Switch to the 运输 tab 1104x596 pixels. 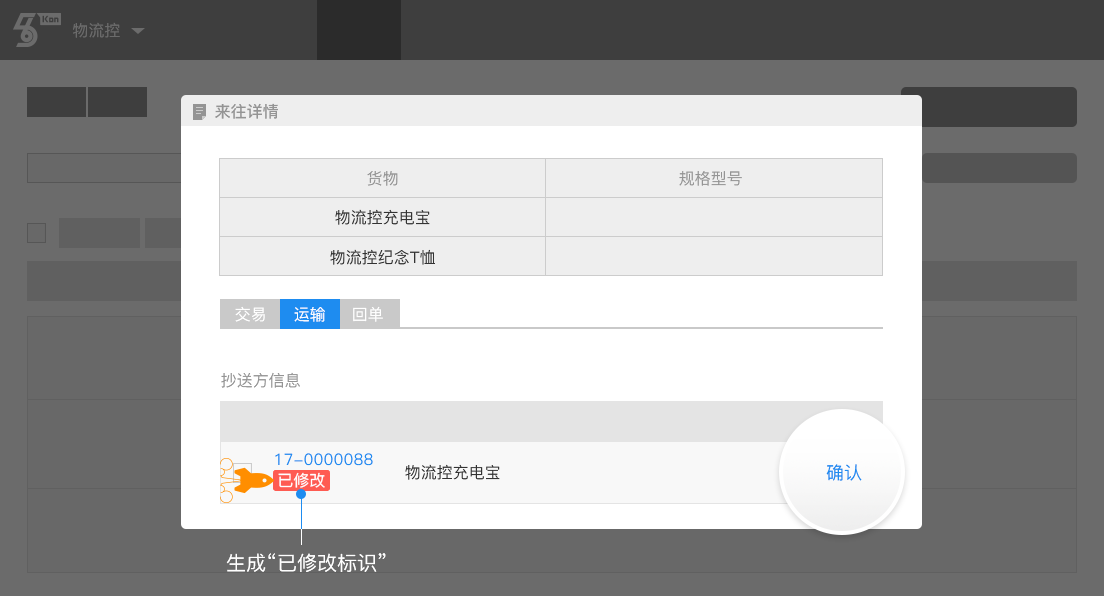310,314
